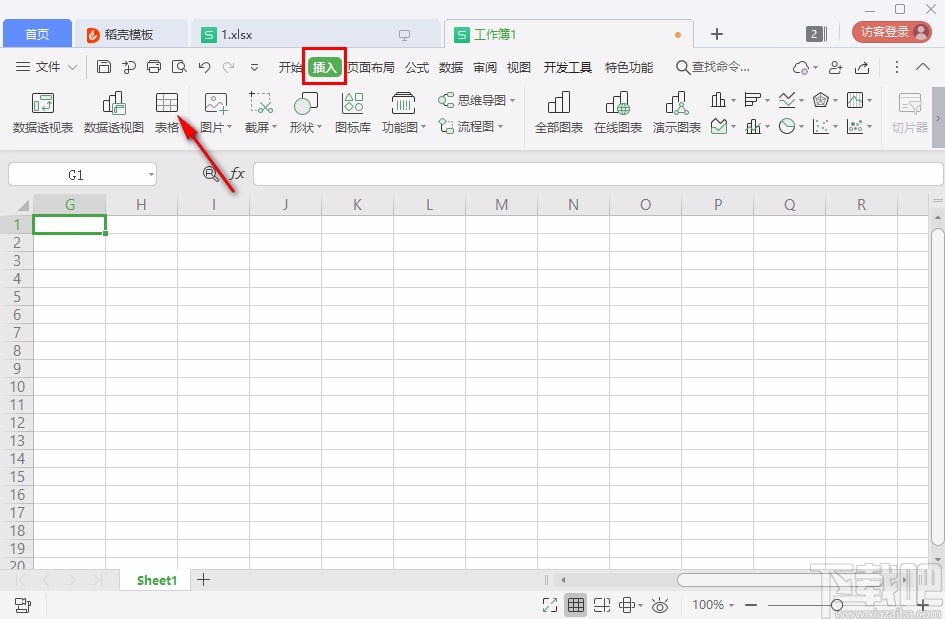Screen dimensions: 945x619
Task: Insert a 思维导图 mind map
Action: [x=475, y=99]
